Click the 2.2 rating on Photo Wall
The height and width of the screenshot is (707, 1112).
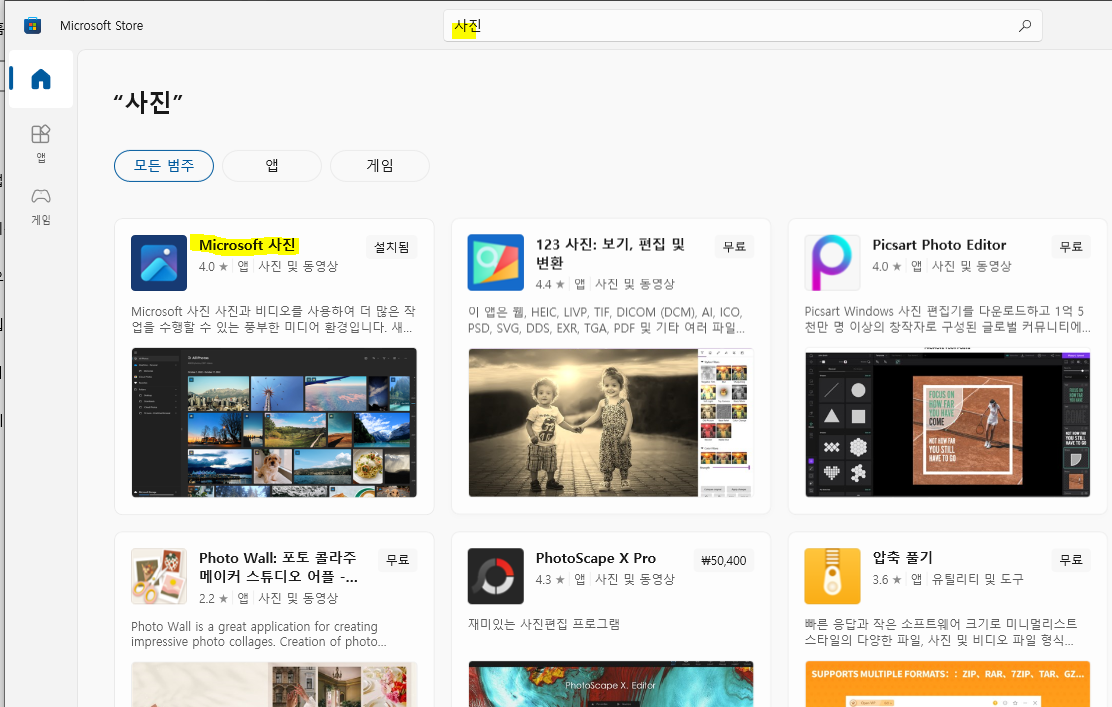tap(213, 599)
